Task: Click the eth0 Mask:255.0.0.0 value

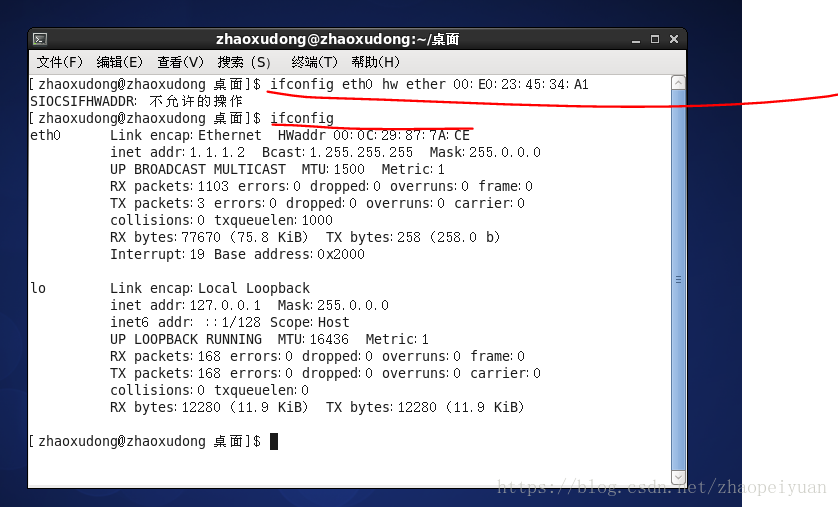Action: (485, 152)
